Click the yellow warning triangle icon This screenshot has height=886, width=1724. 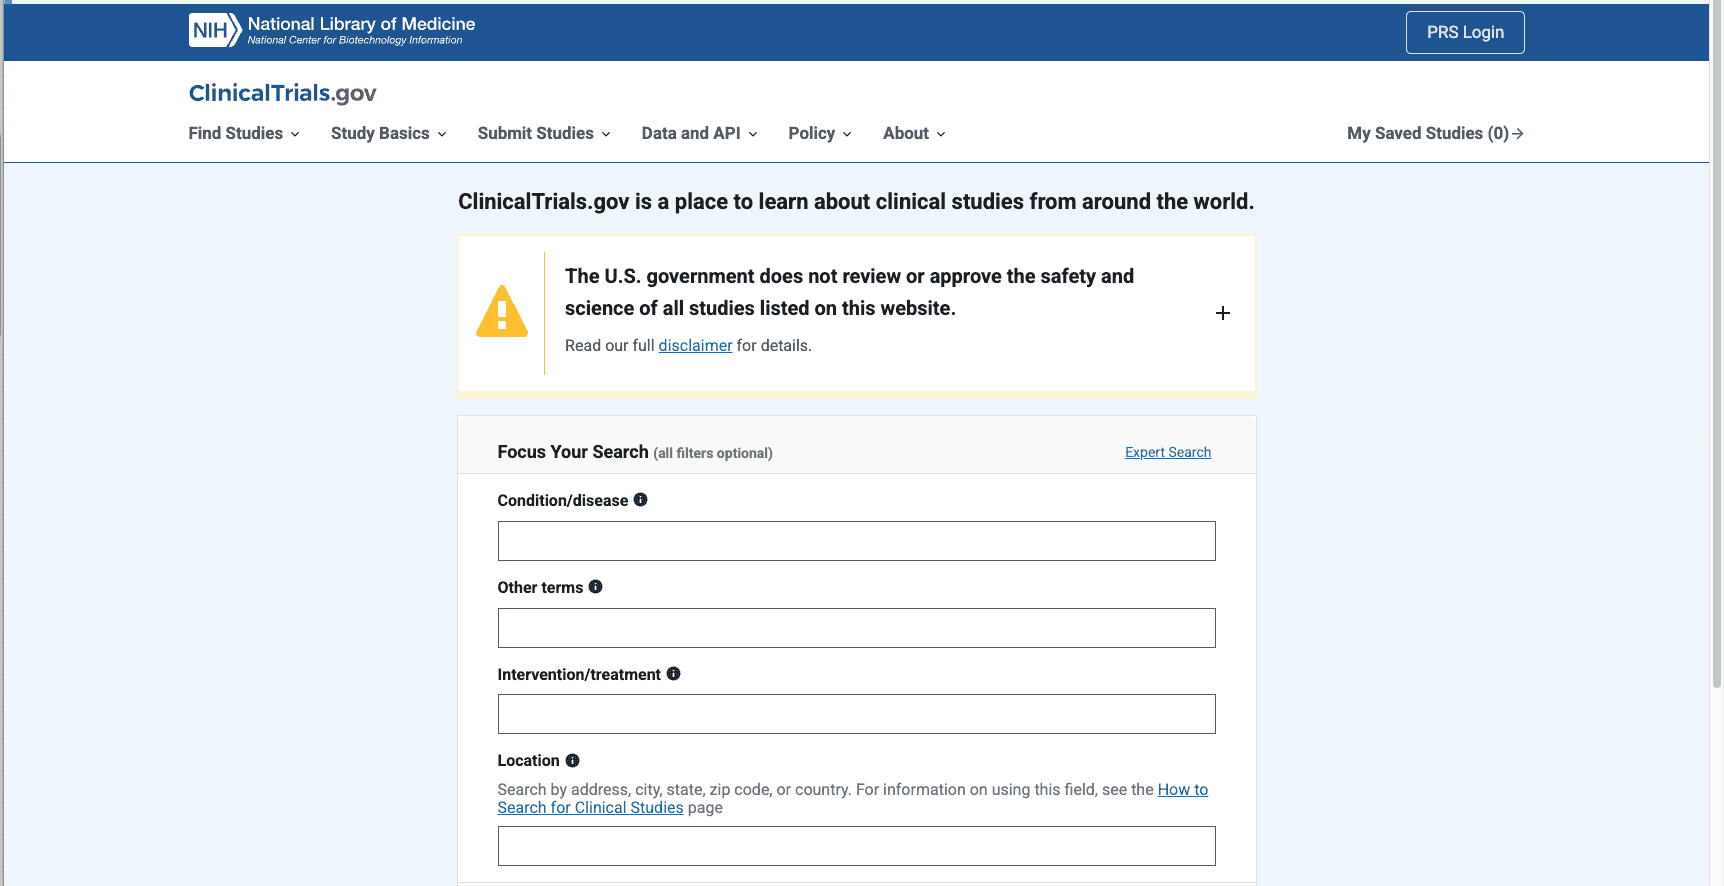point(502,312)
